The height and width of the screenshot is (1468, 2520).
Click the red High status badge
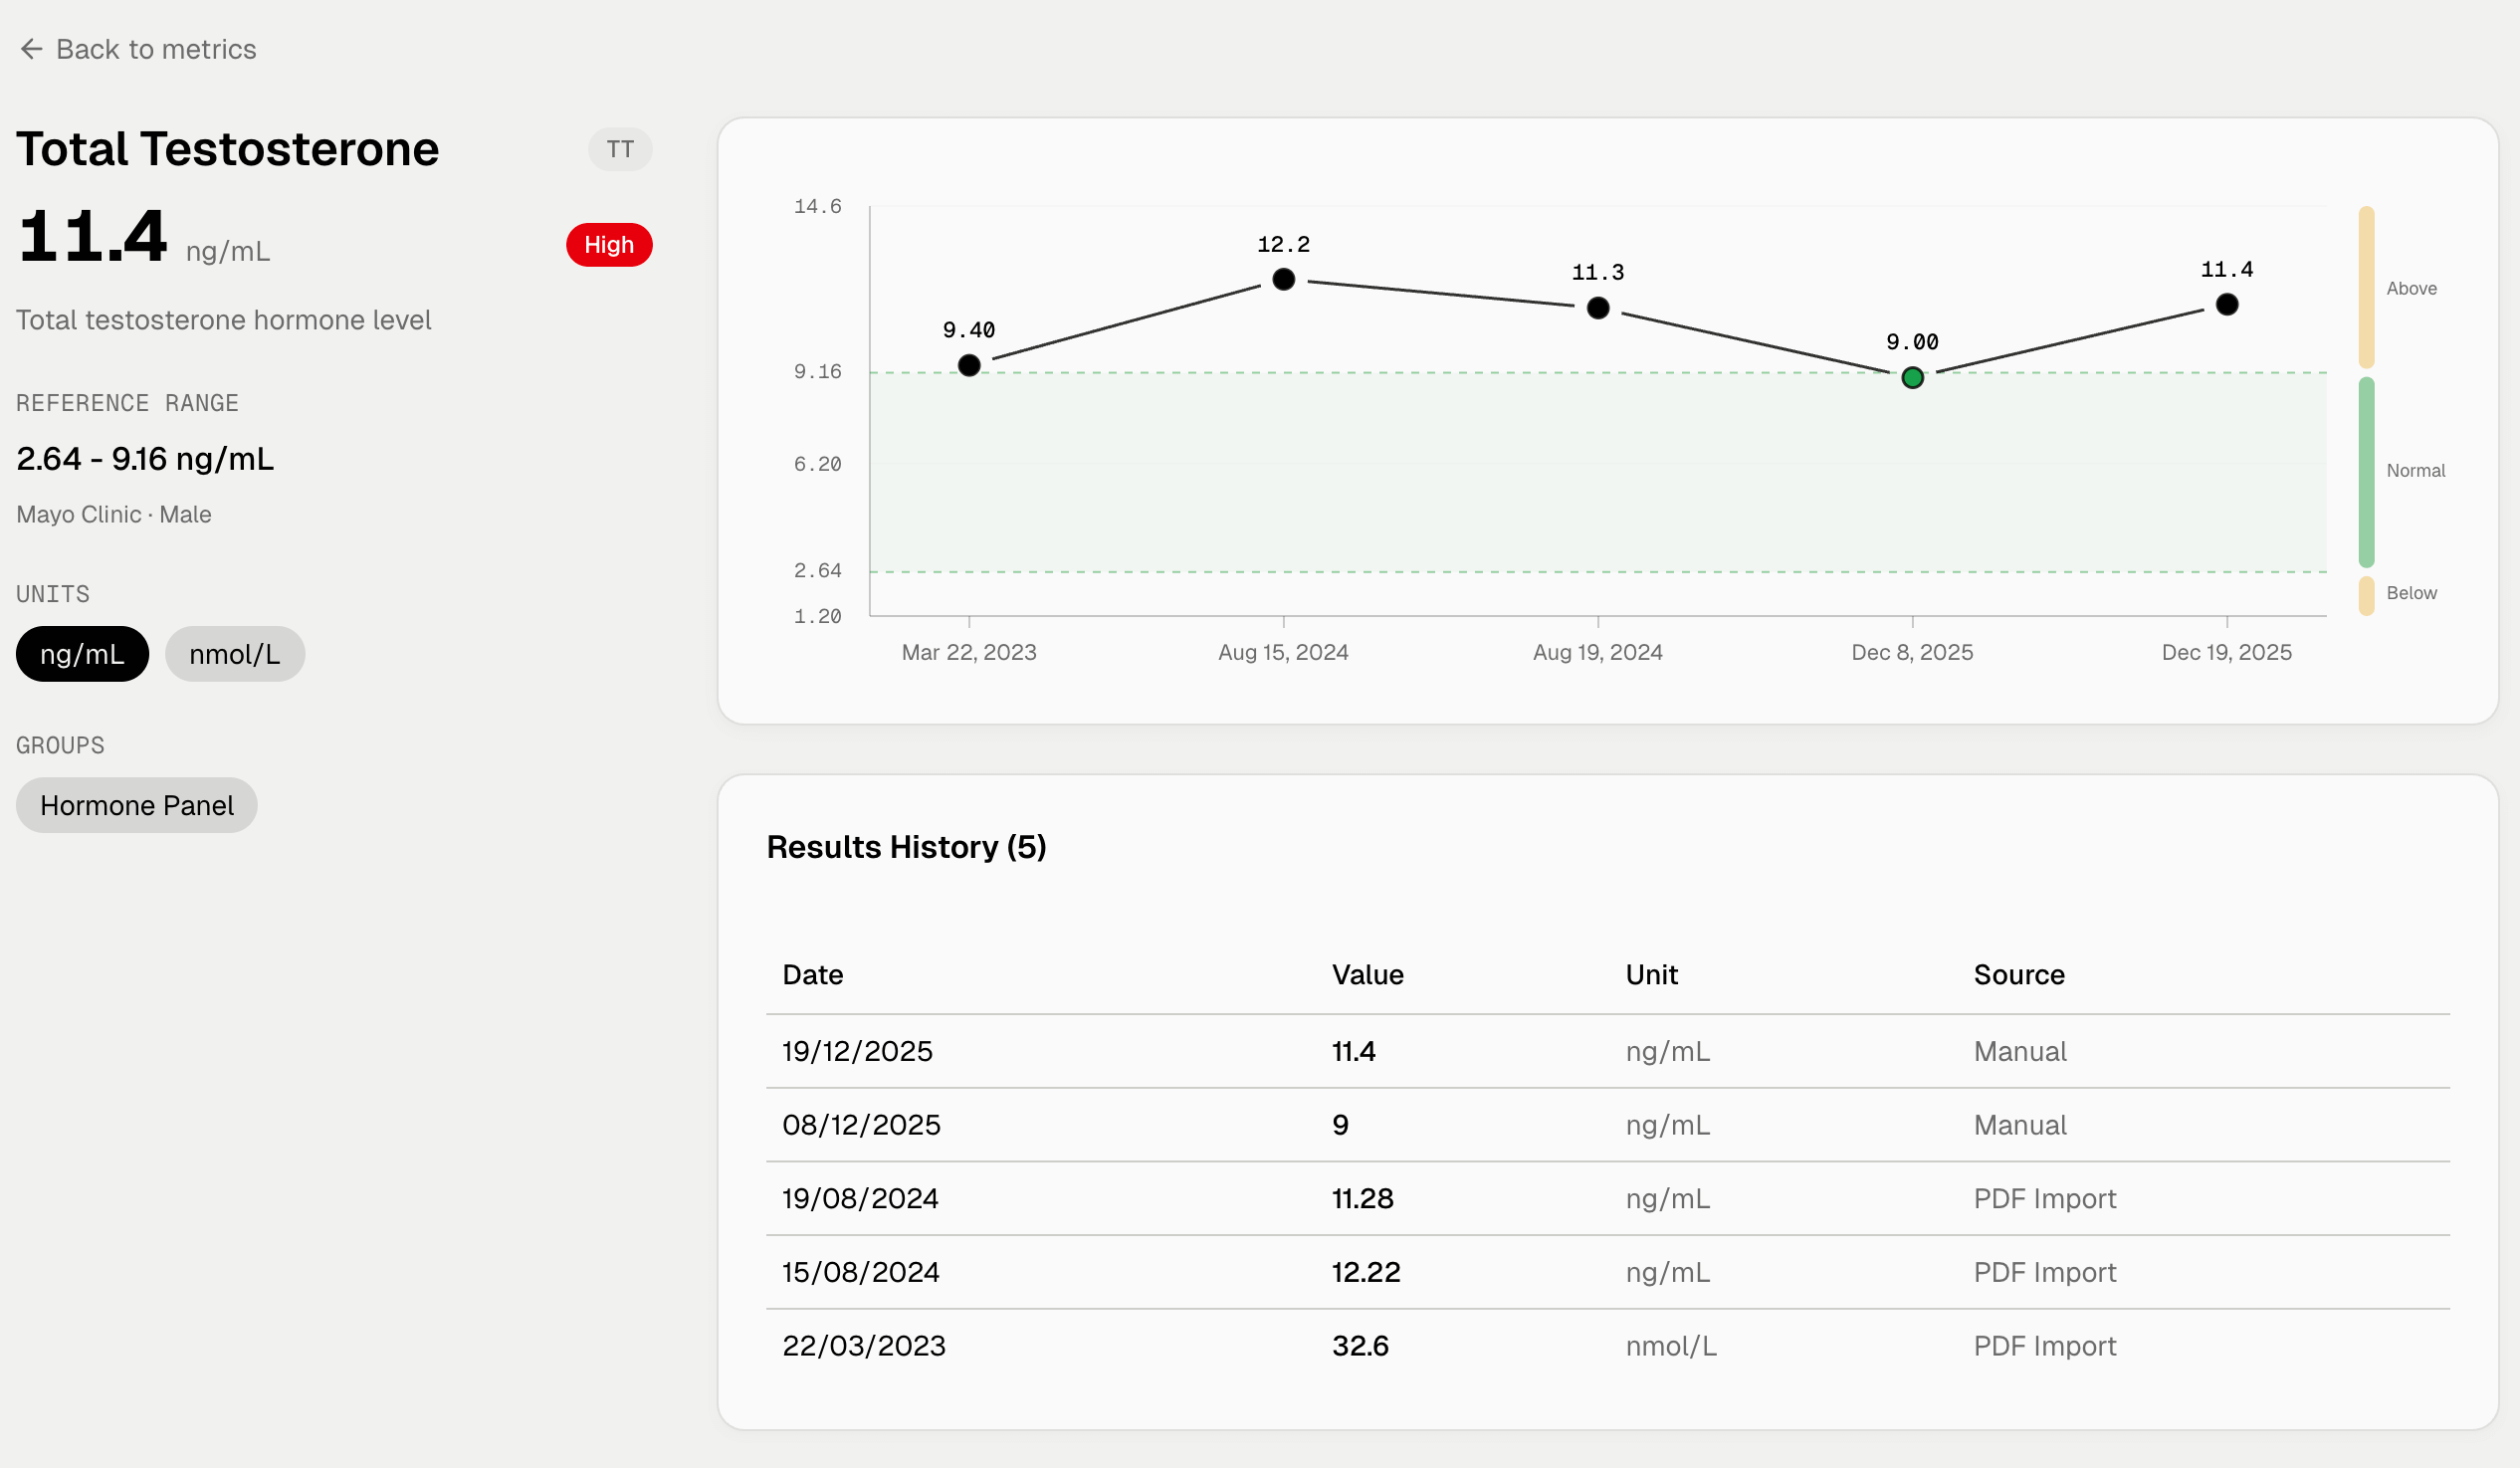[609, 245]
